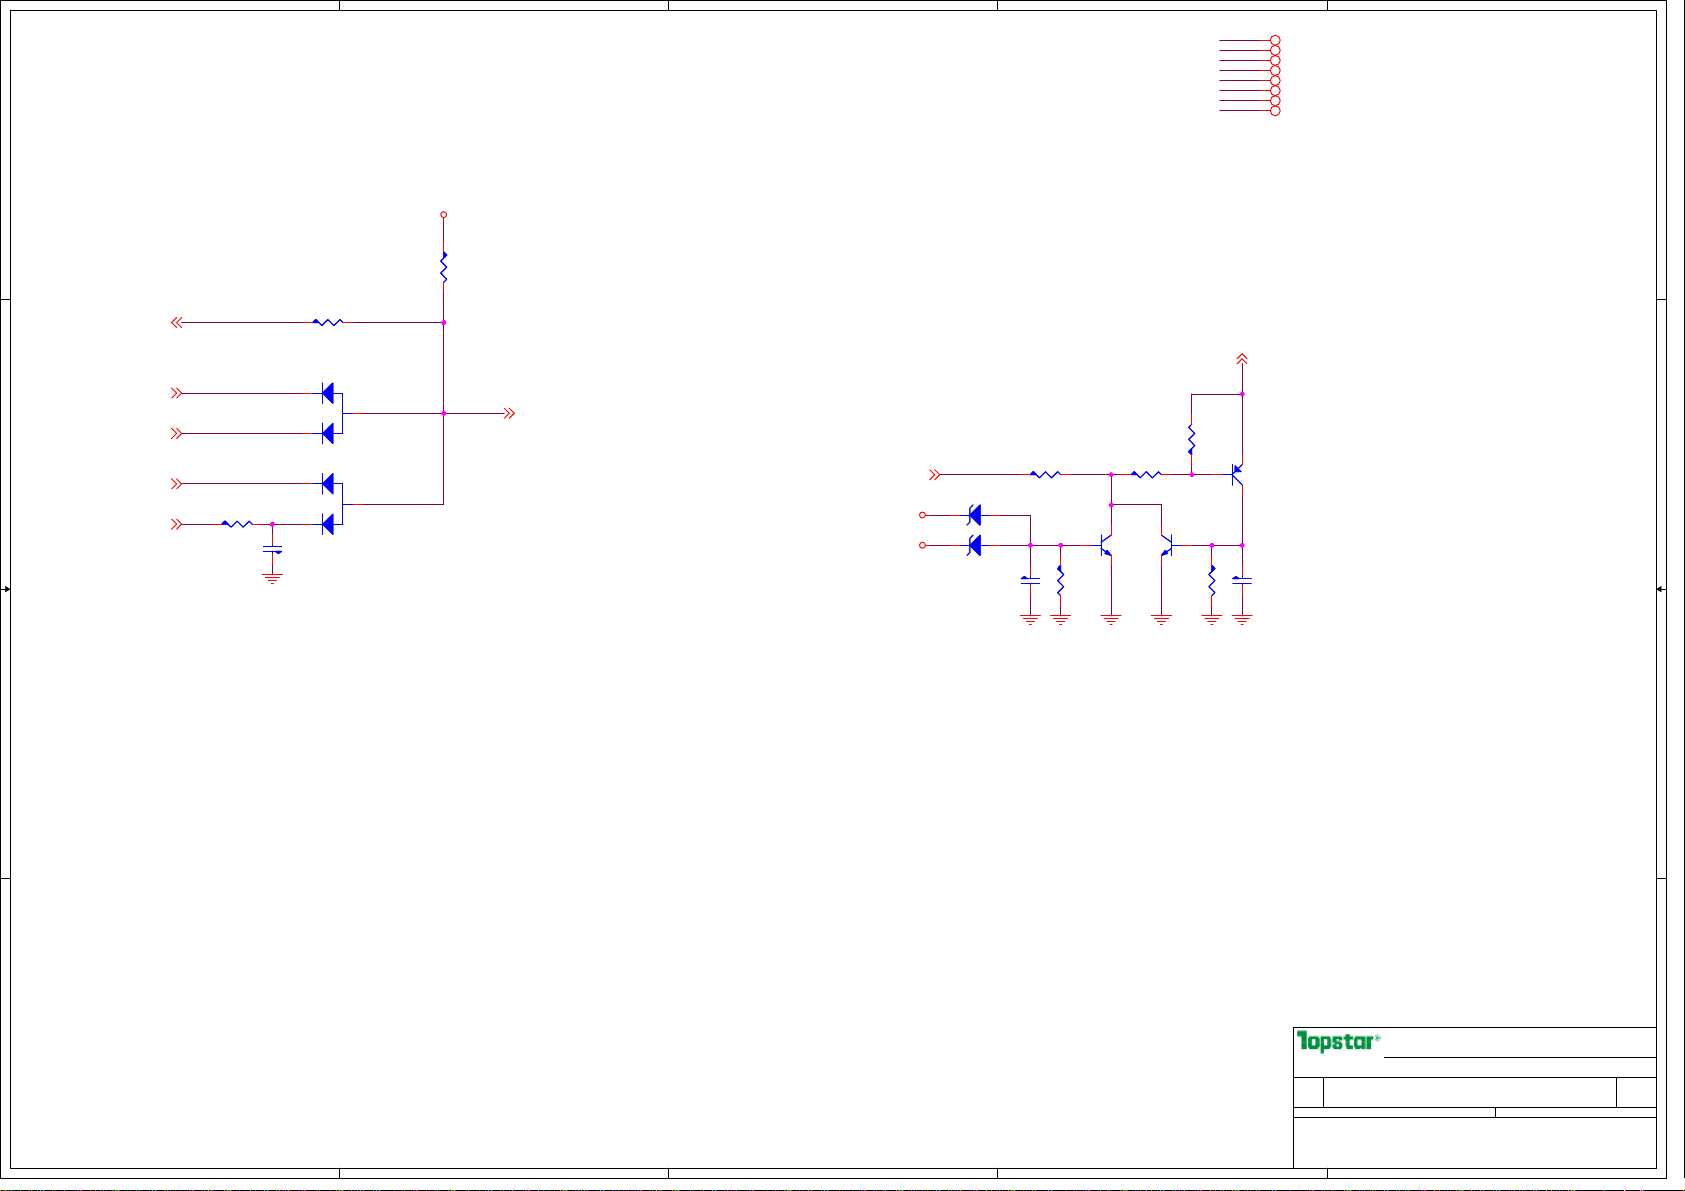This screenshot has height=1191, width=1685.
Task: Click the junction dot at the PNP transistor base
Action: point(1191,474)
